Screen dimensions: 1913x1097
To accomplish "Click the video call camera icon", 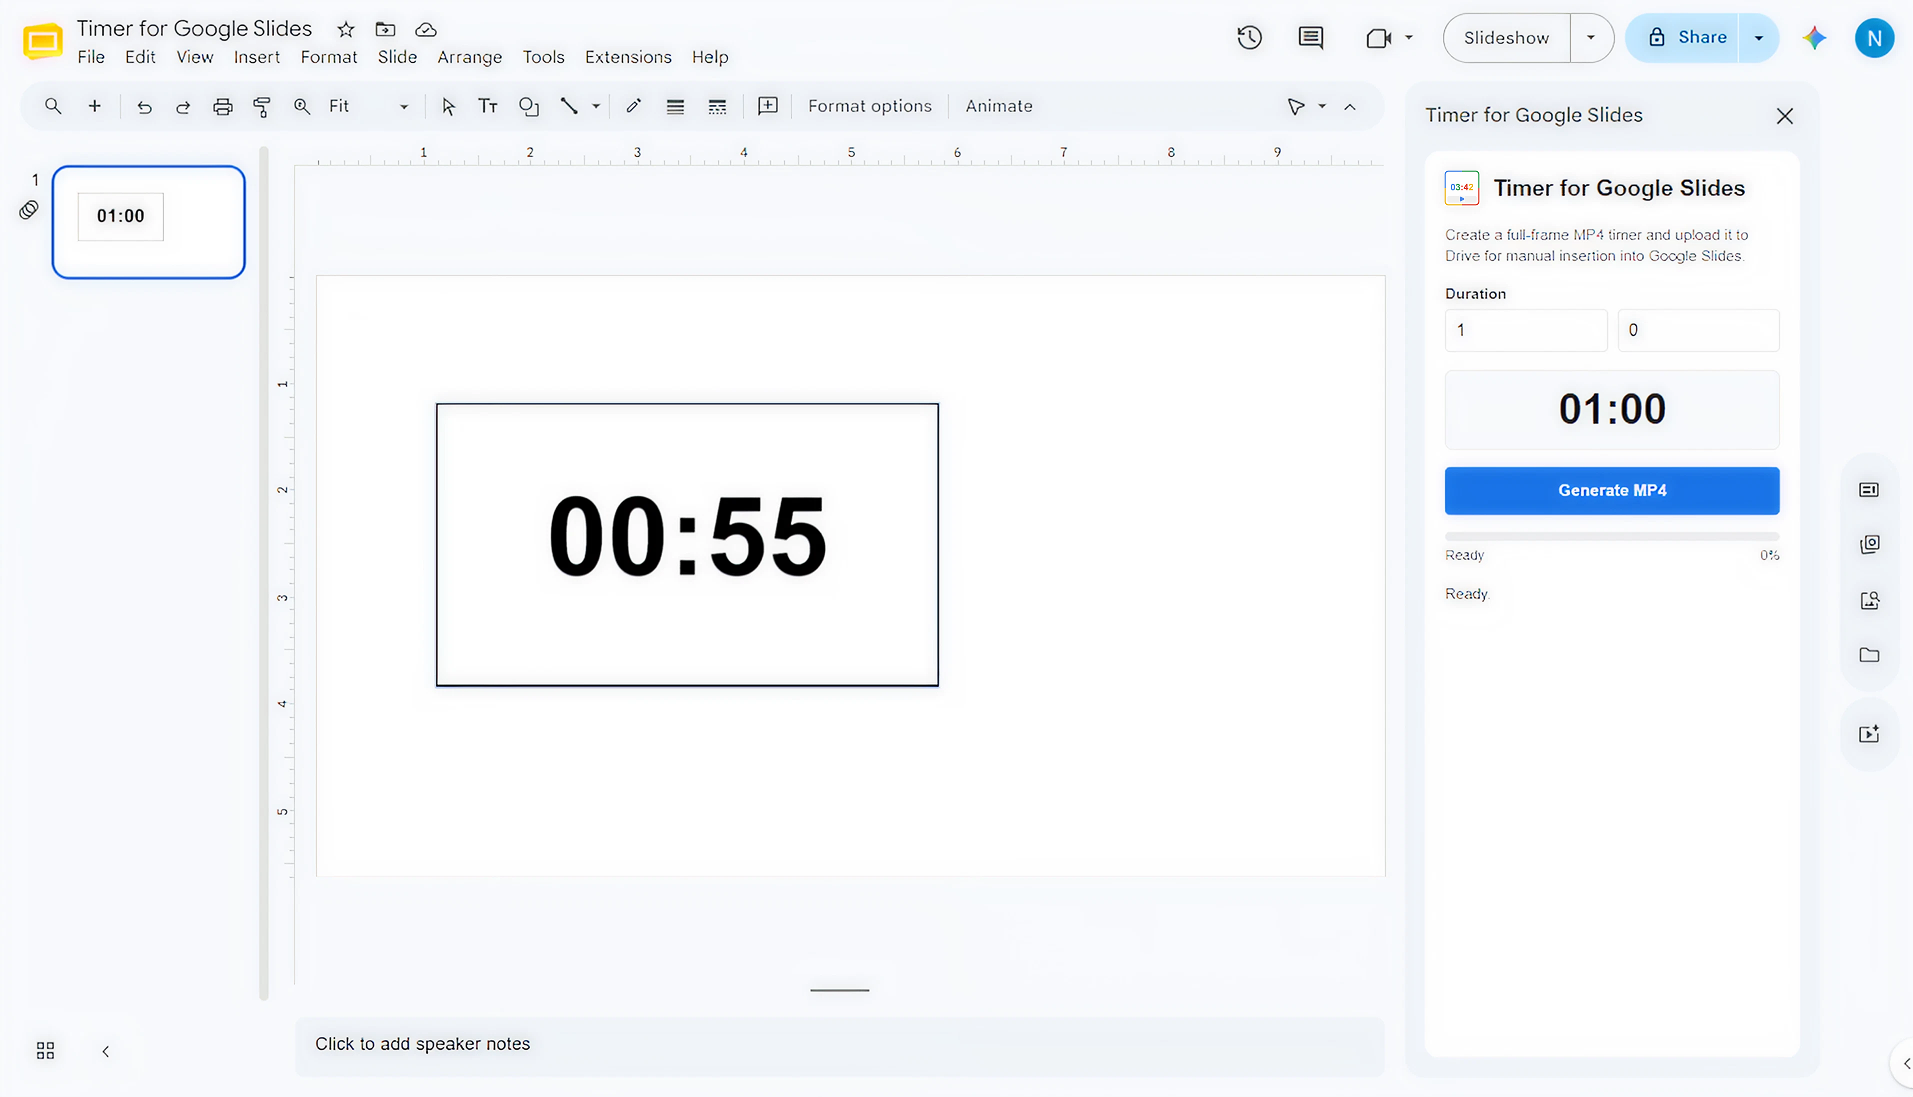I will (1379, 38).
